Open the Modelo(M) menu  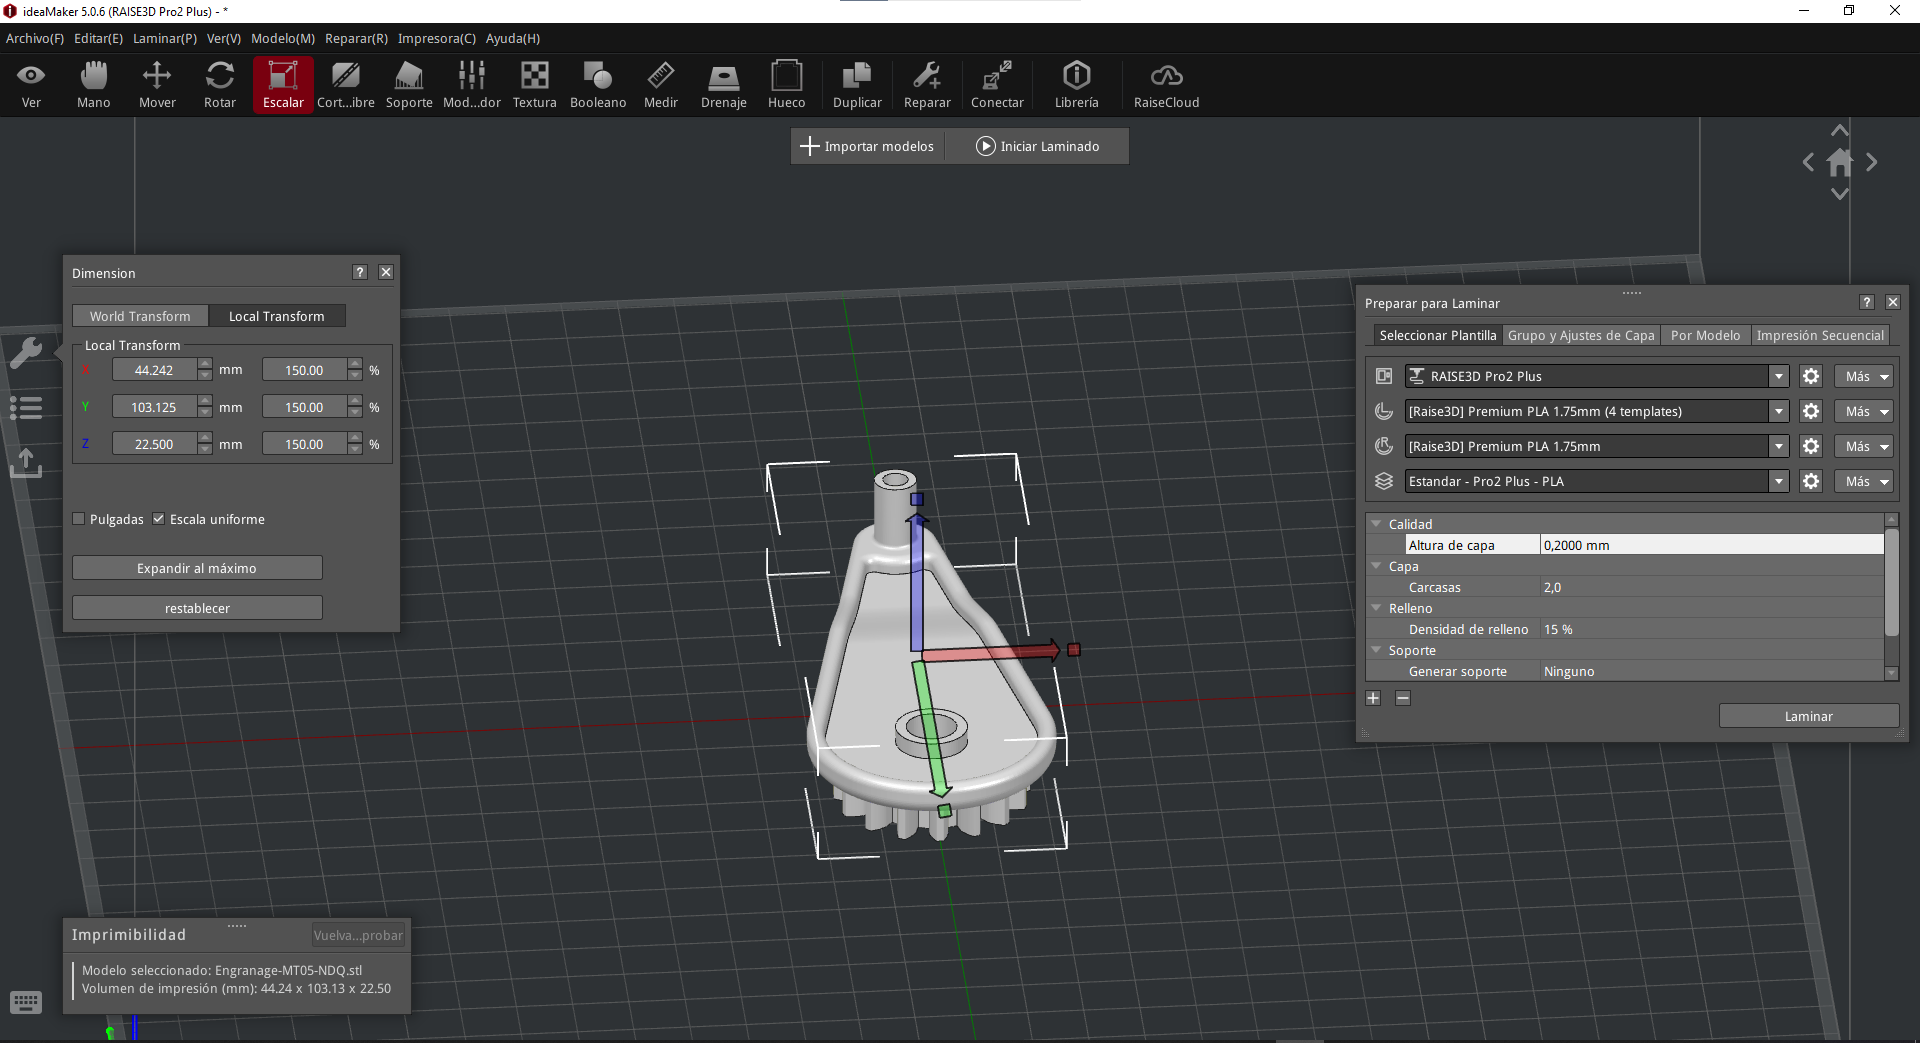point(283,38)
